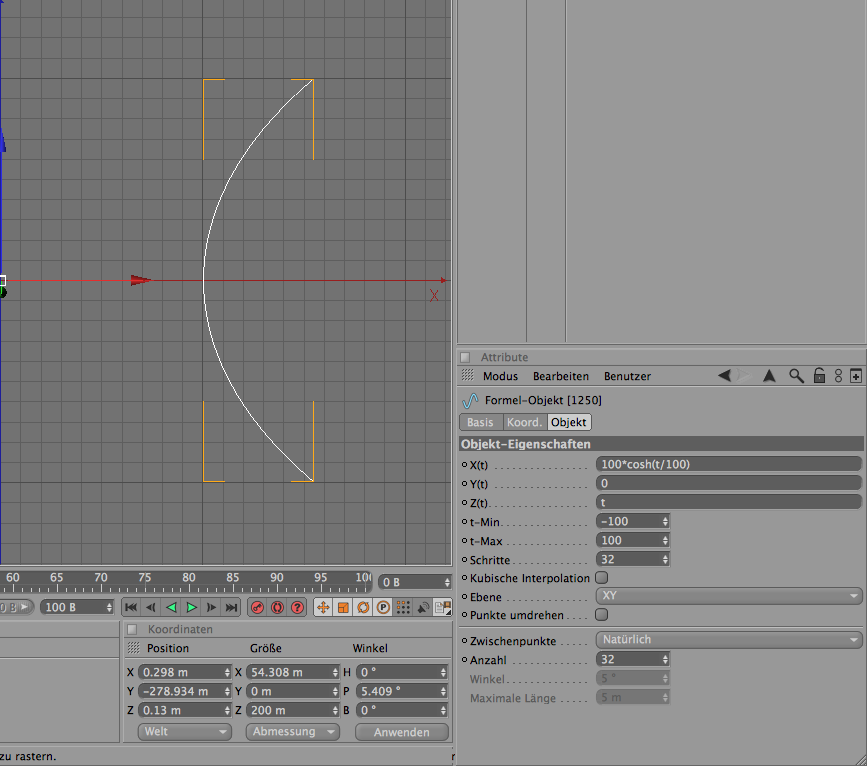Jump to the animation start
The image size is (867, 766).
point(131,607)
